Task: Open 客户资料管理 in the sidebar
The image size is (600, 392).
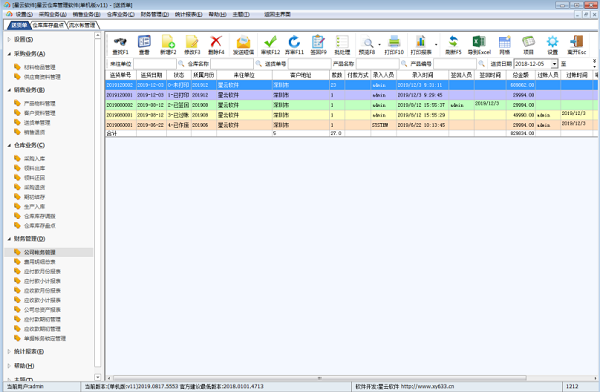Action: tap(39, 113)
